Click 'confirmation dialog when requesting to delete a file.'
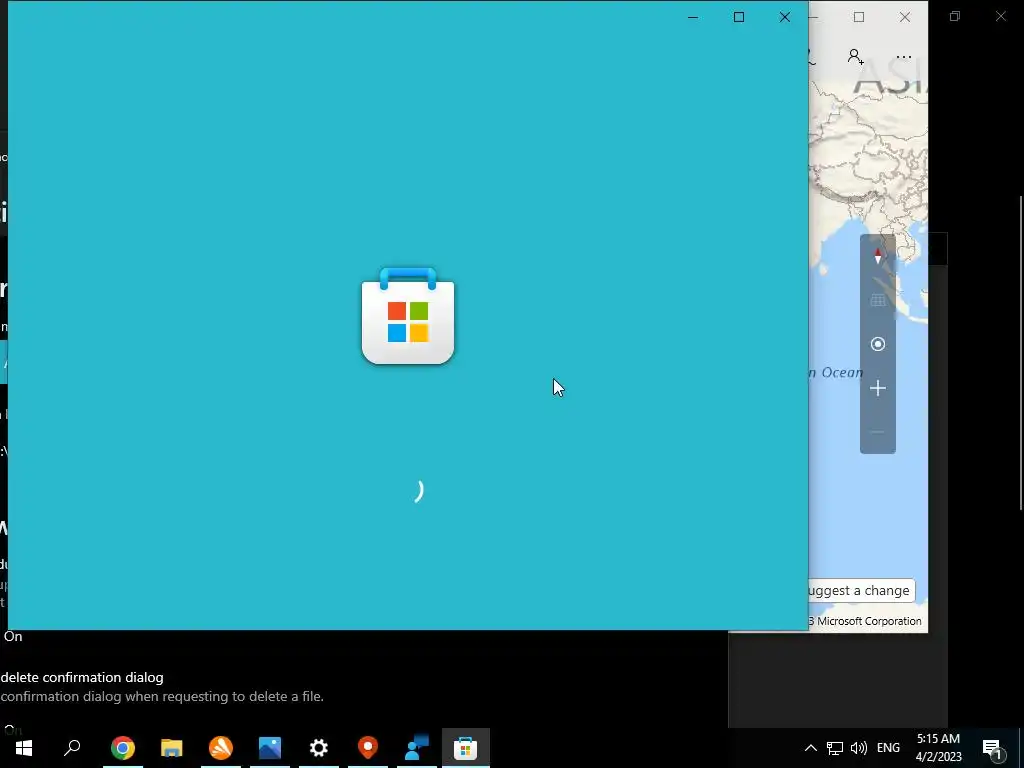Screen dimensions: 1024x768 click(162, 696)
